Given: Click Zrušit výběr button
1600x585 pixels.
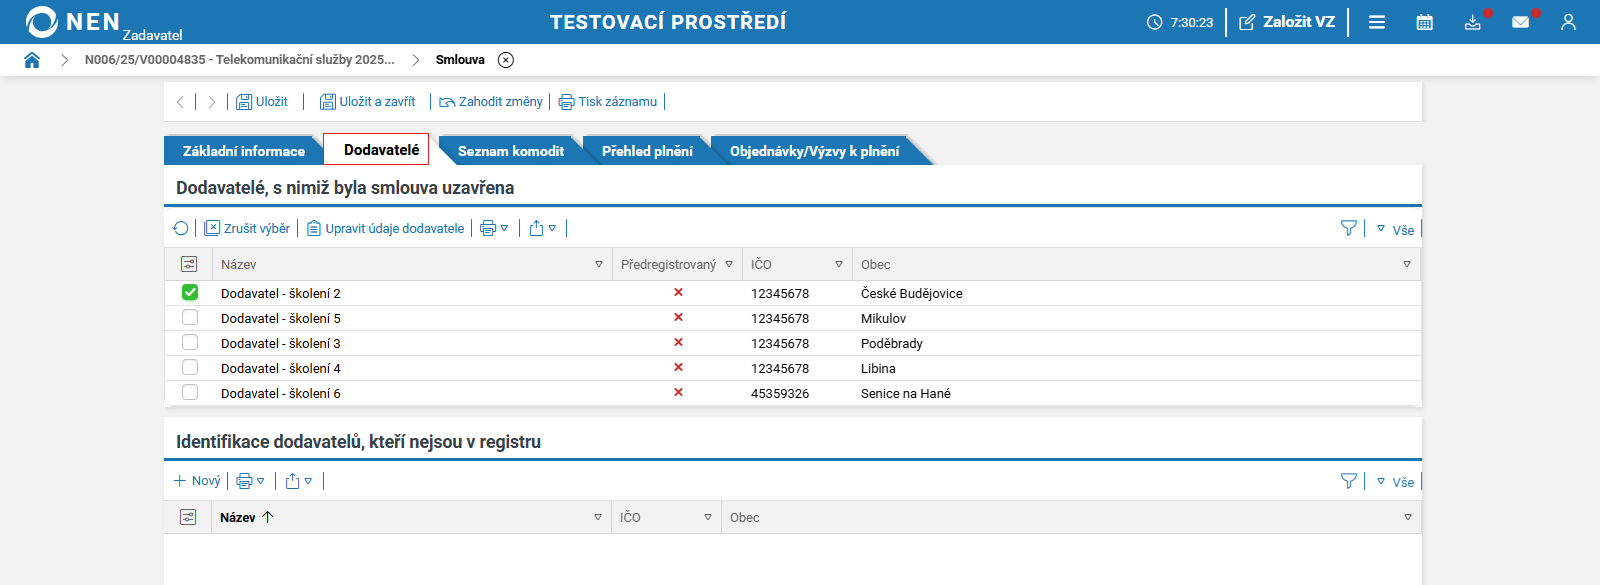Looking at the screenshot, I should point(247,228).
